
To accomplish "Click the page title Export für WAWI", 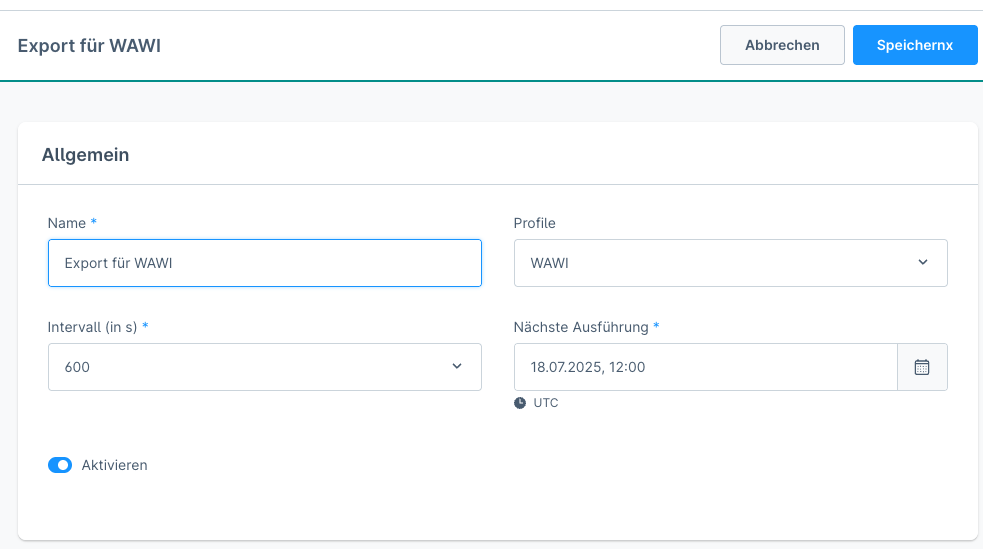I will (89, 46).
